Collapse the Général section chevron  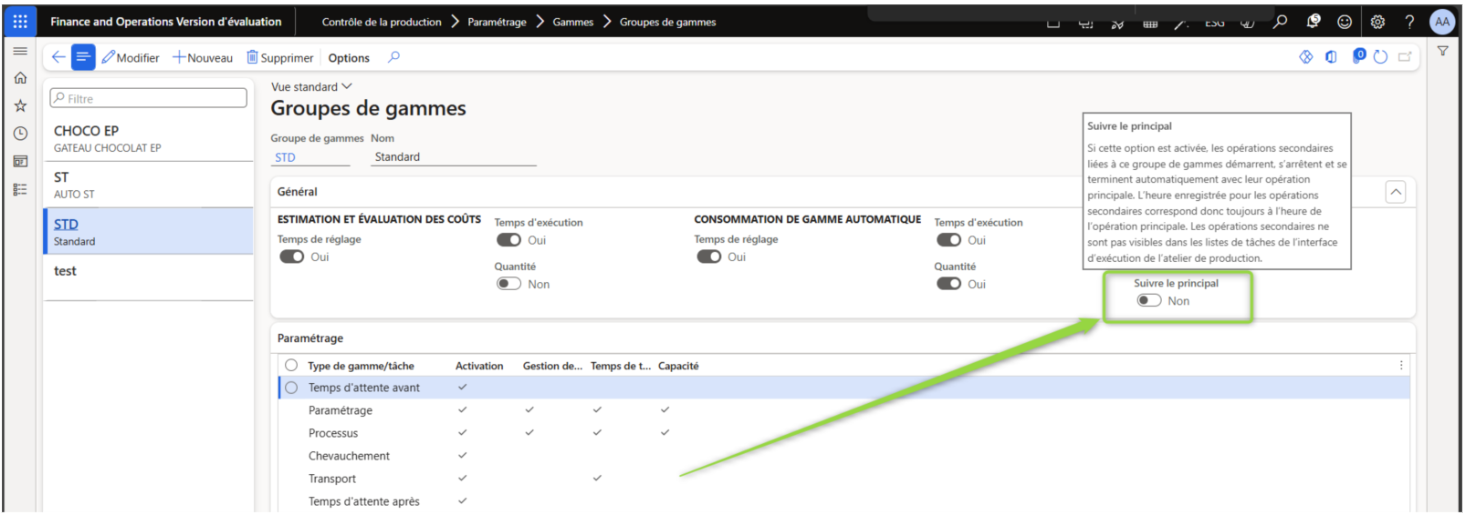1396,192
